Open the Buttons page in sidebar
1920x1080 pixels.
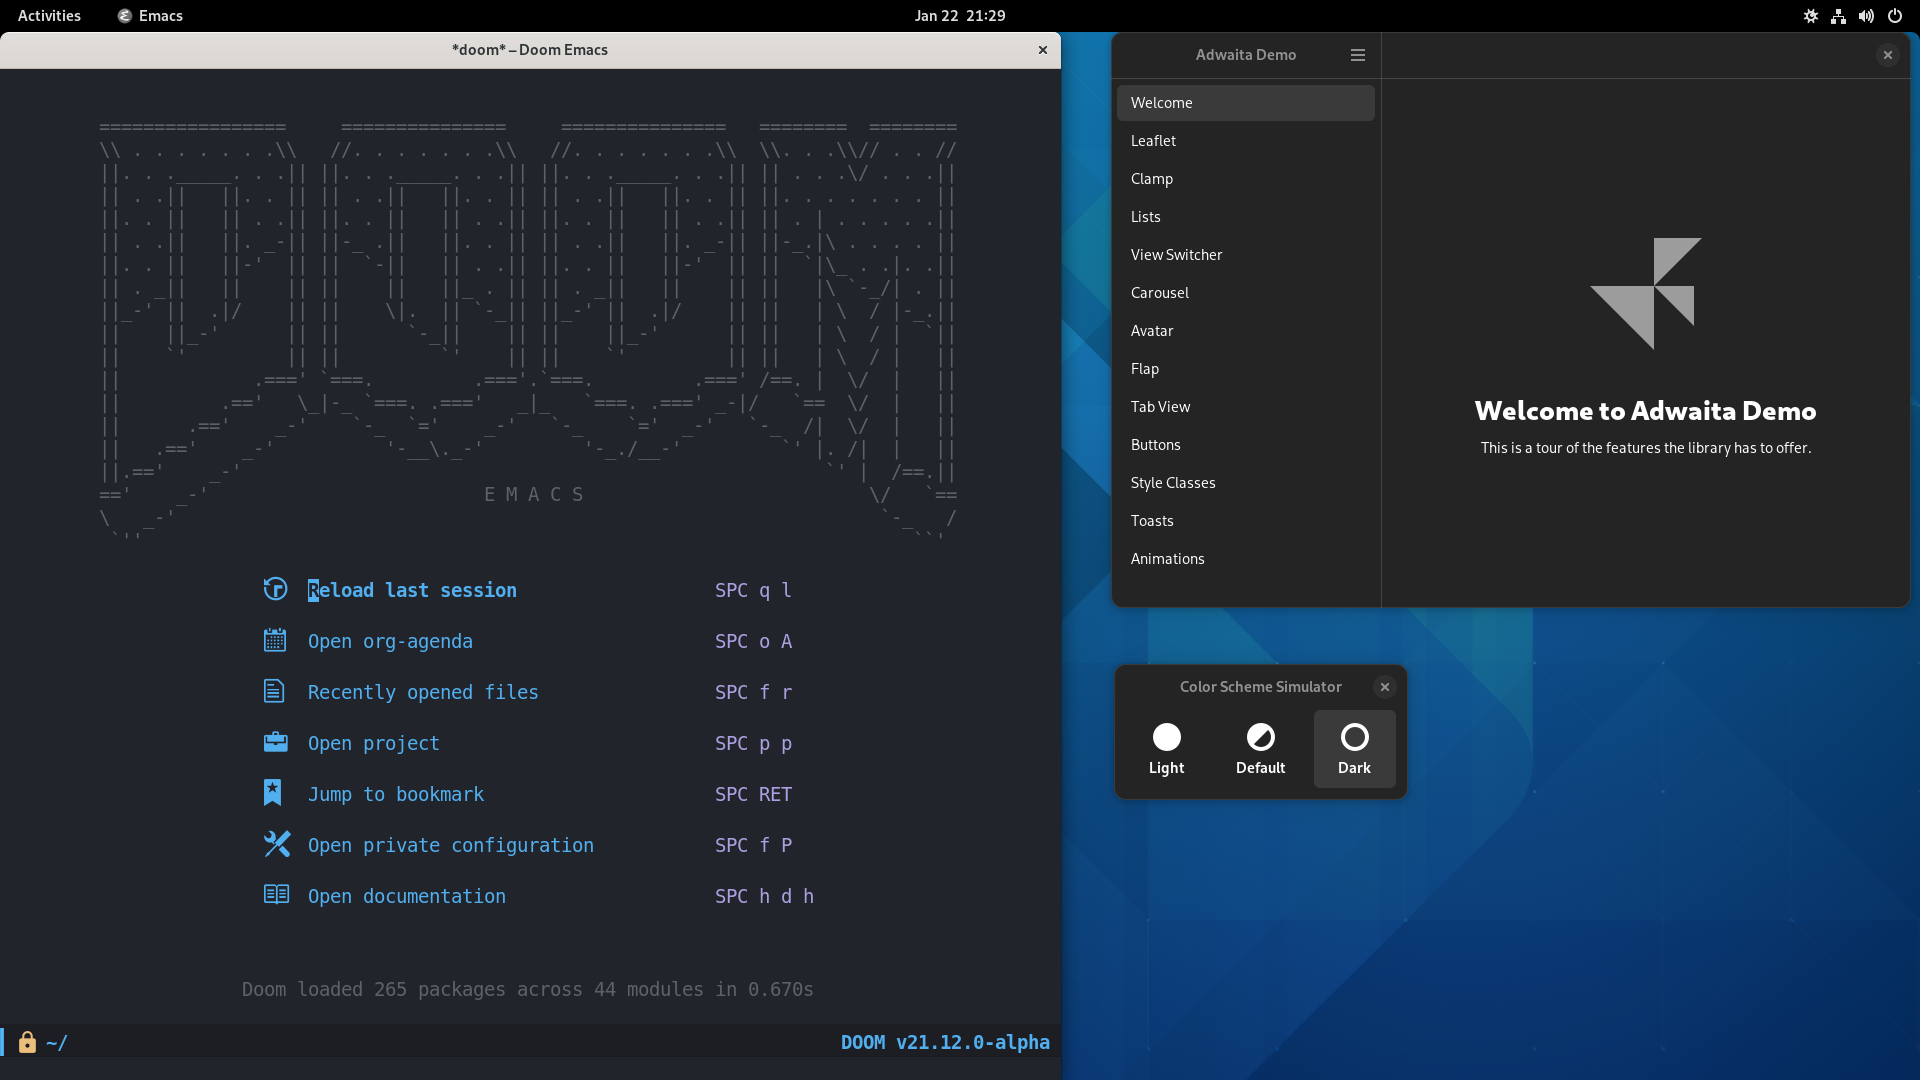tap(1245, 445)
